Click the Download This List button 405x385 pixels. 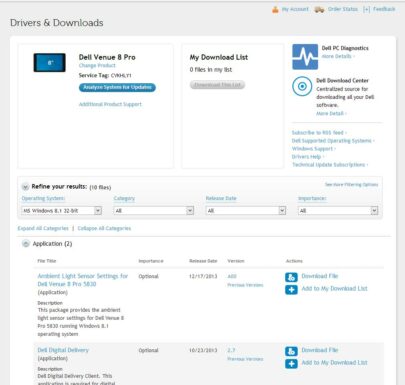217,85
